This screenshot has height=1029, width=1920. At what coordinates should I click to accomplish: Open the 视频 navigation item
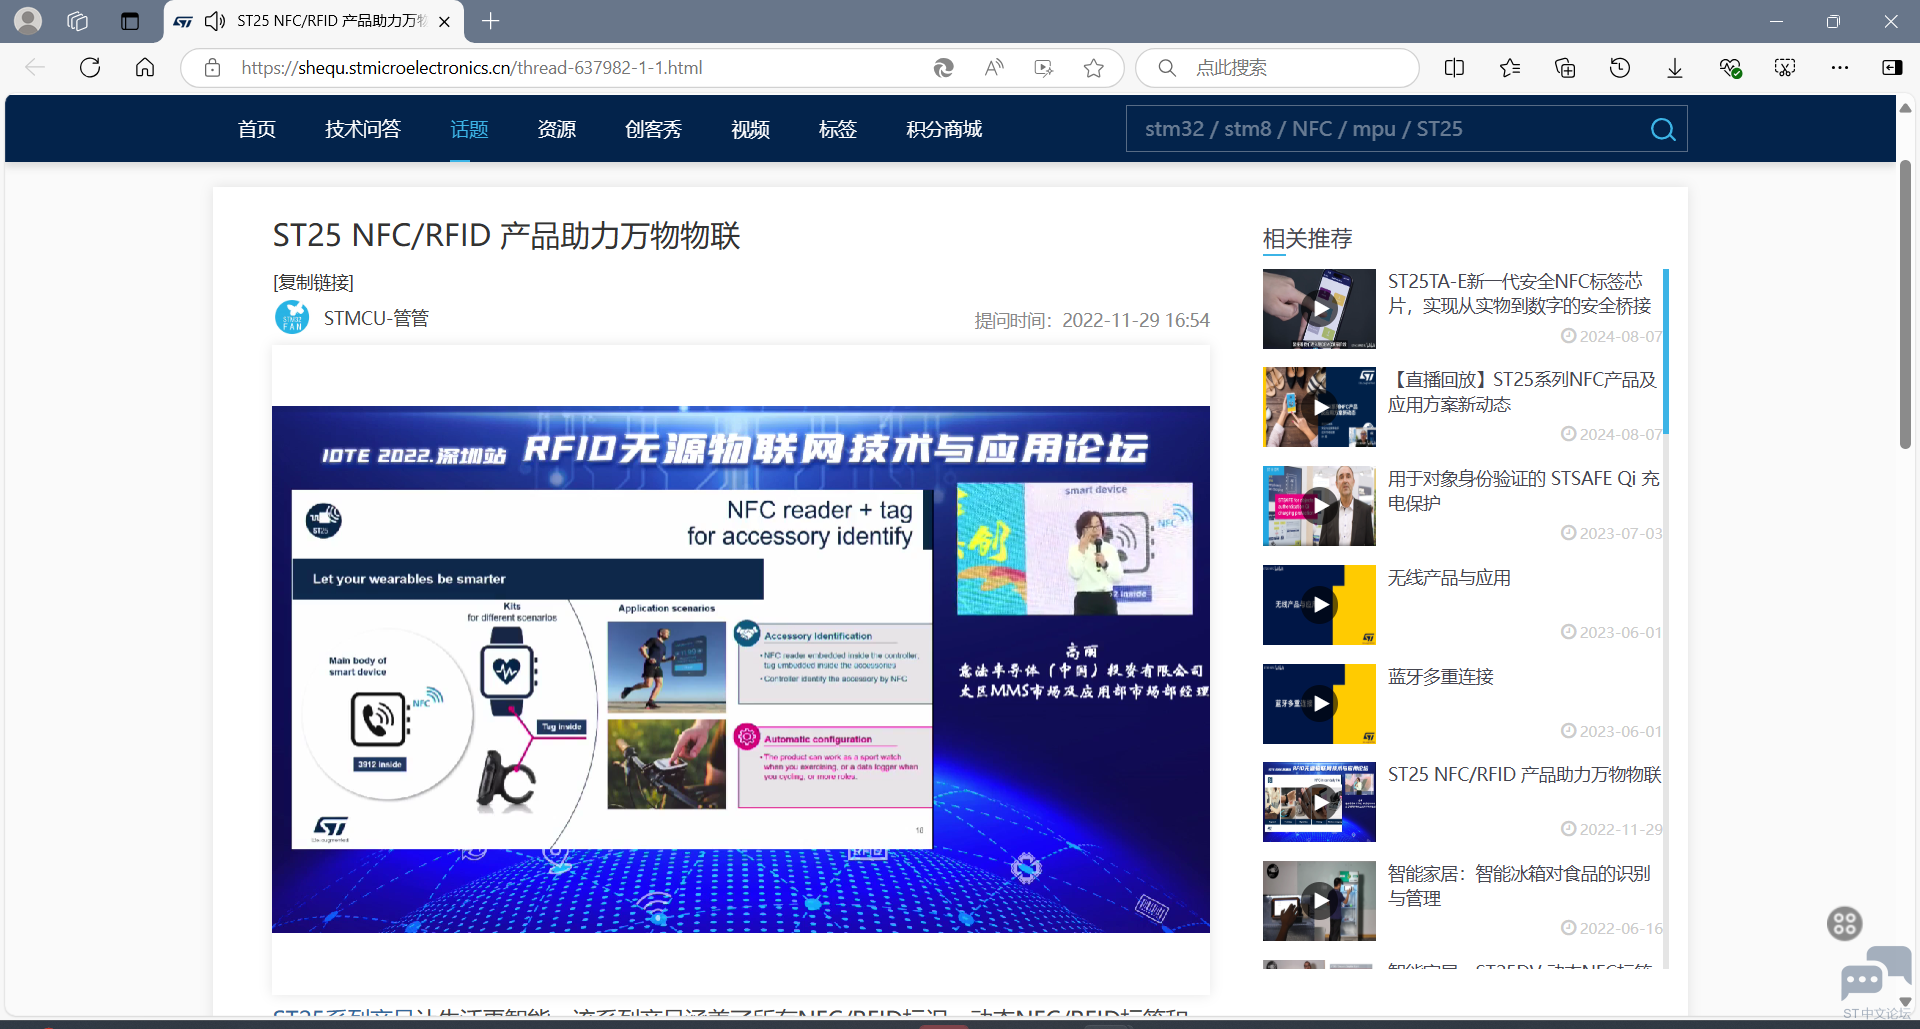click(750, 129)
